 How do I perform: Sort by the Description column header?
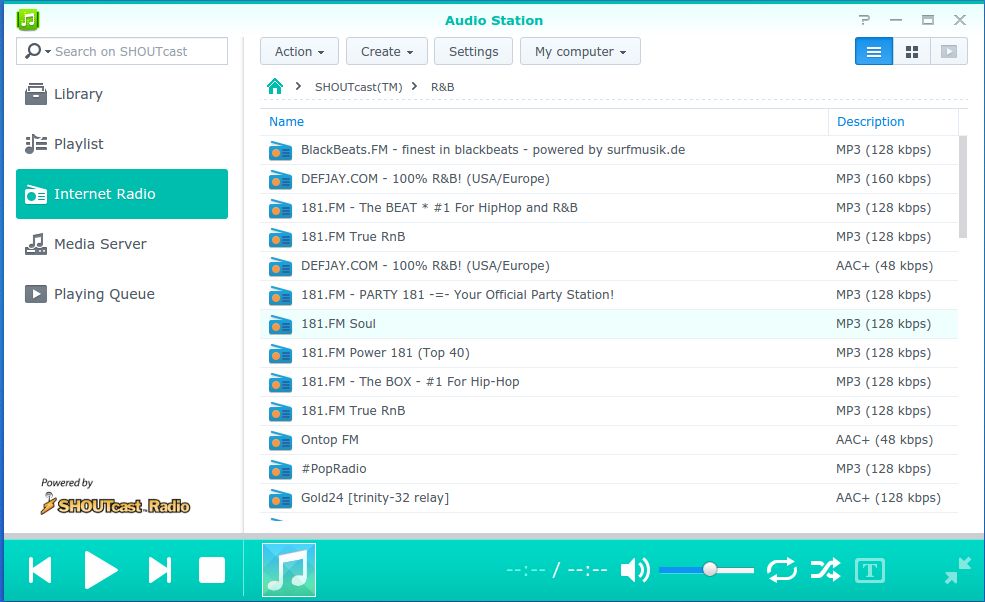(x=894, y=122)
